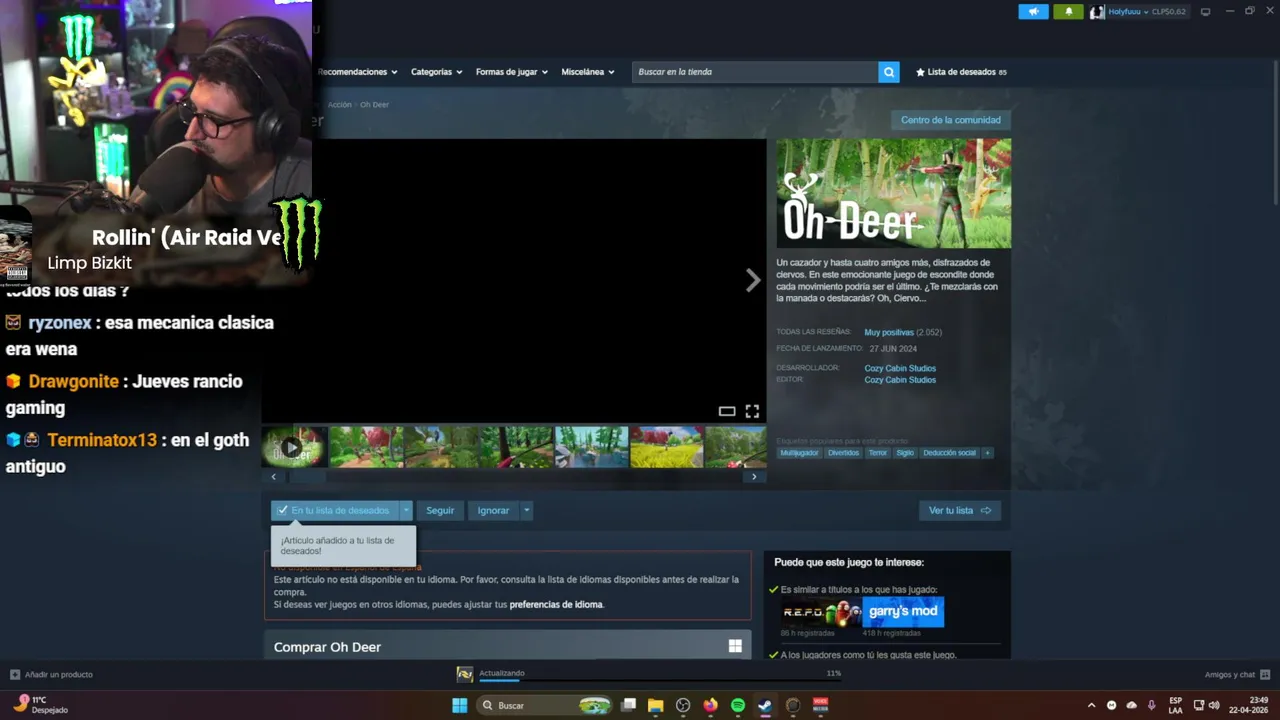Click the add product plus icon
The width and height of the screenshot is (1280, 720).
point(15,674)
